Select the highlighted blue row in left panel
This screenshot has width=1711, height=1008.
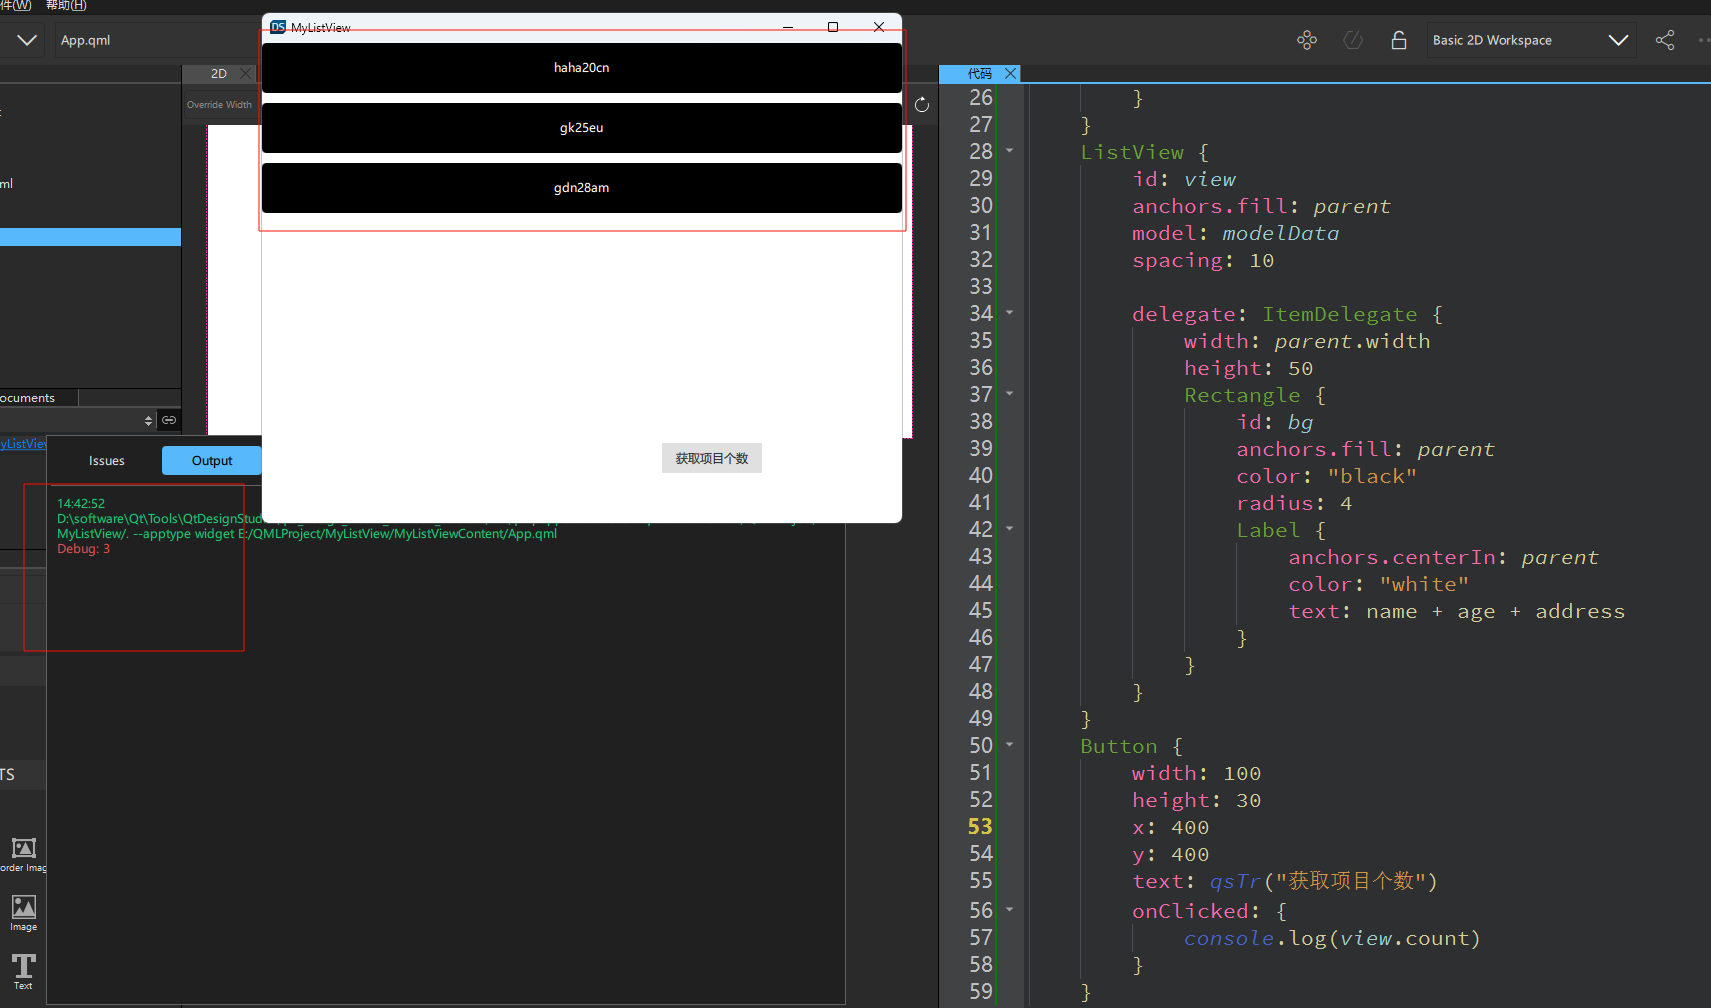click(90, 237)
